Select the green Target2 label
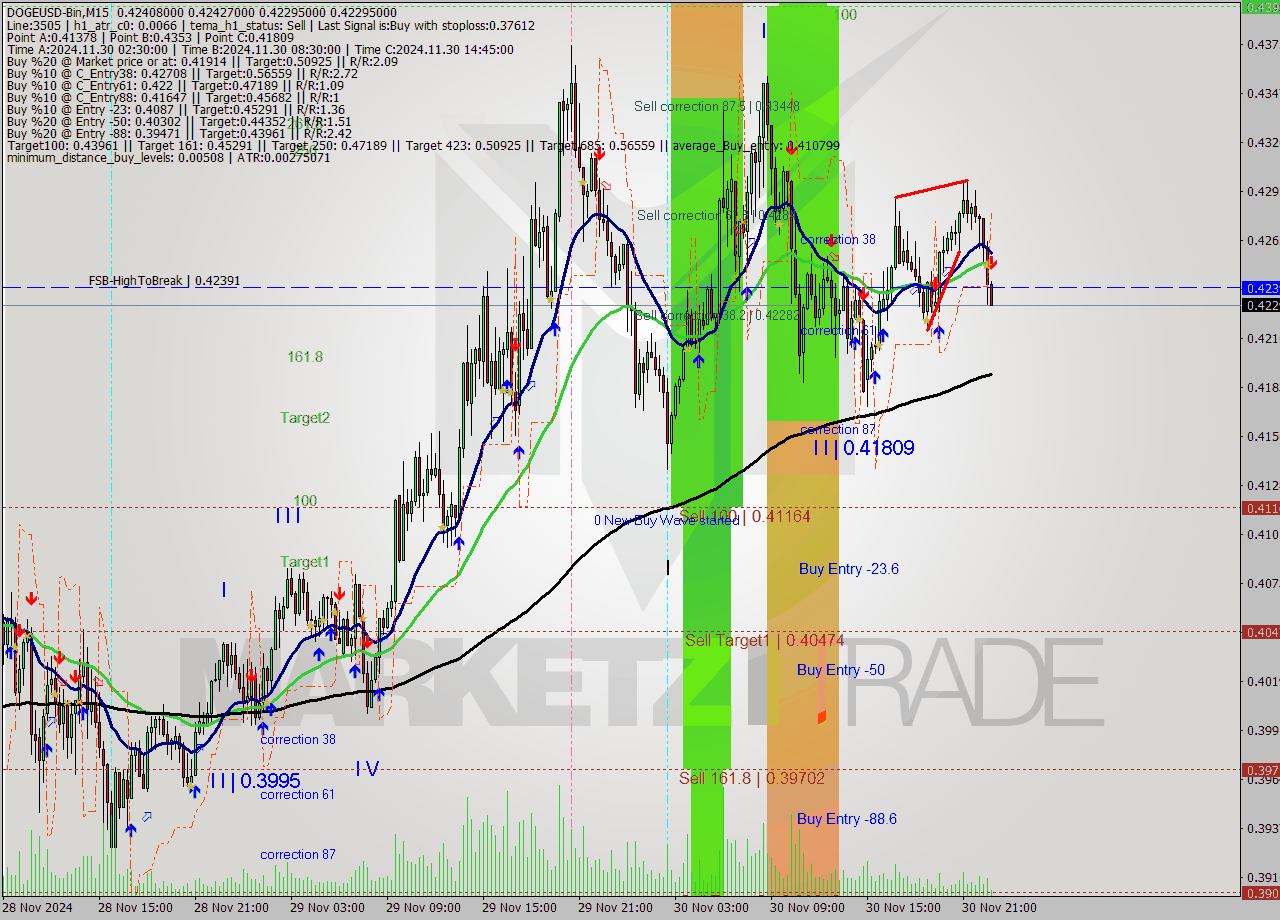The width and height of the screenshot is (1280, 920). click(x=305, y=417)
